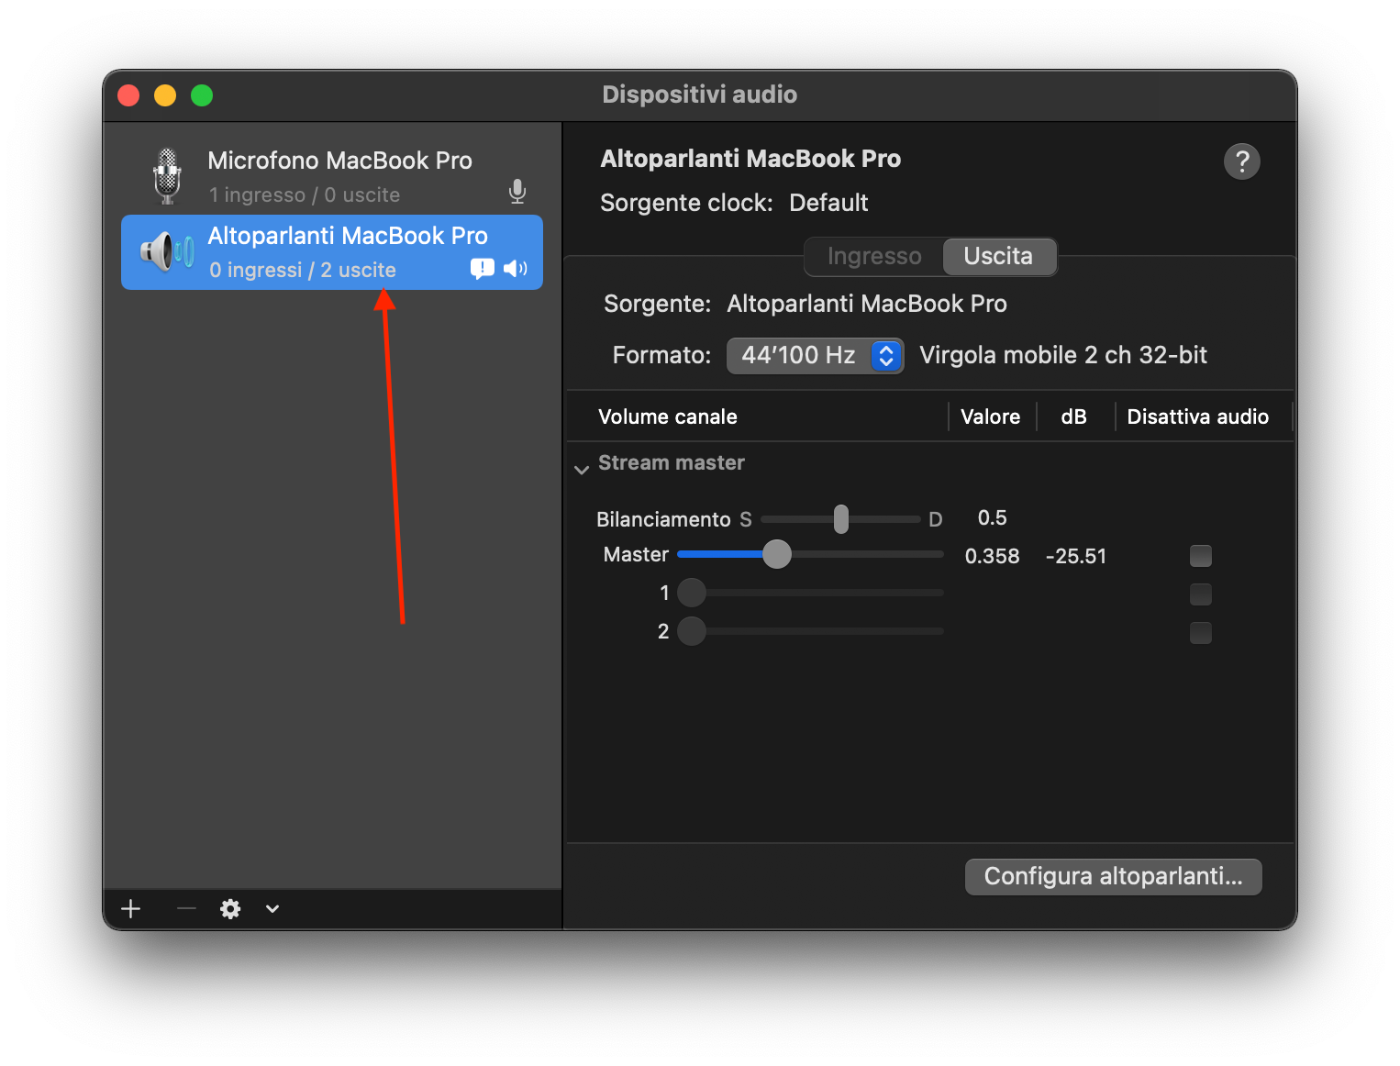Close the Dispositivi audio window

(x=128, y=95)
